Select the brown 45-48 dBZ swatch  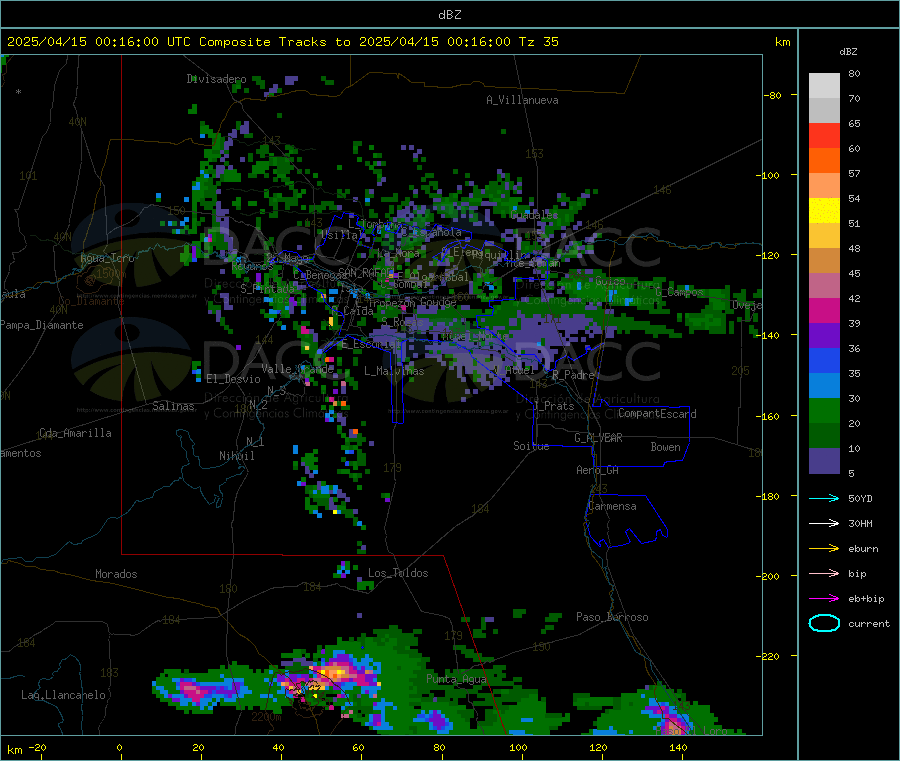click(824, 261)
